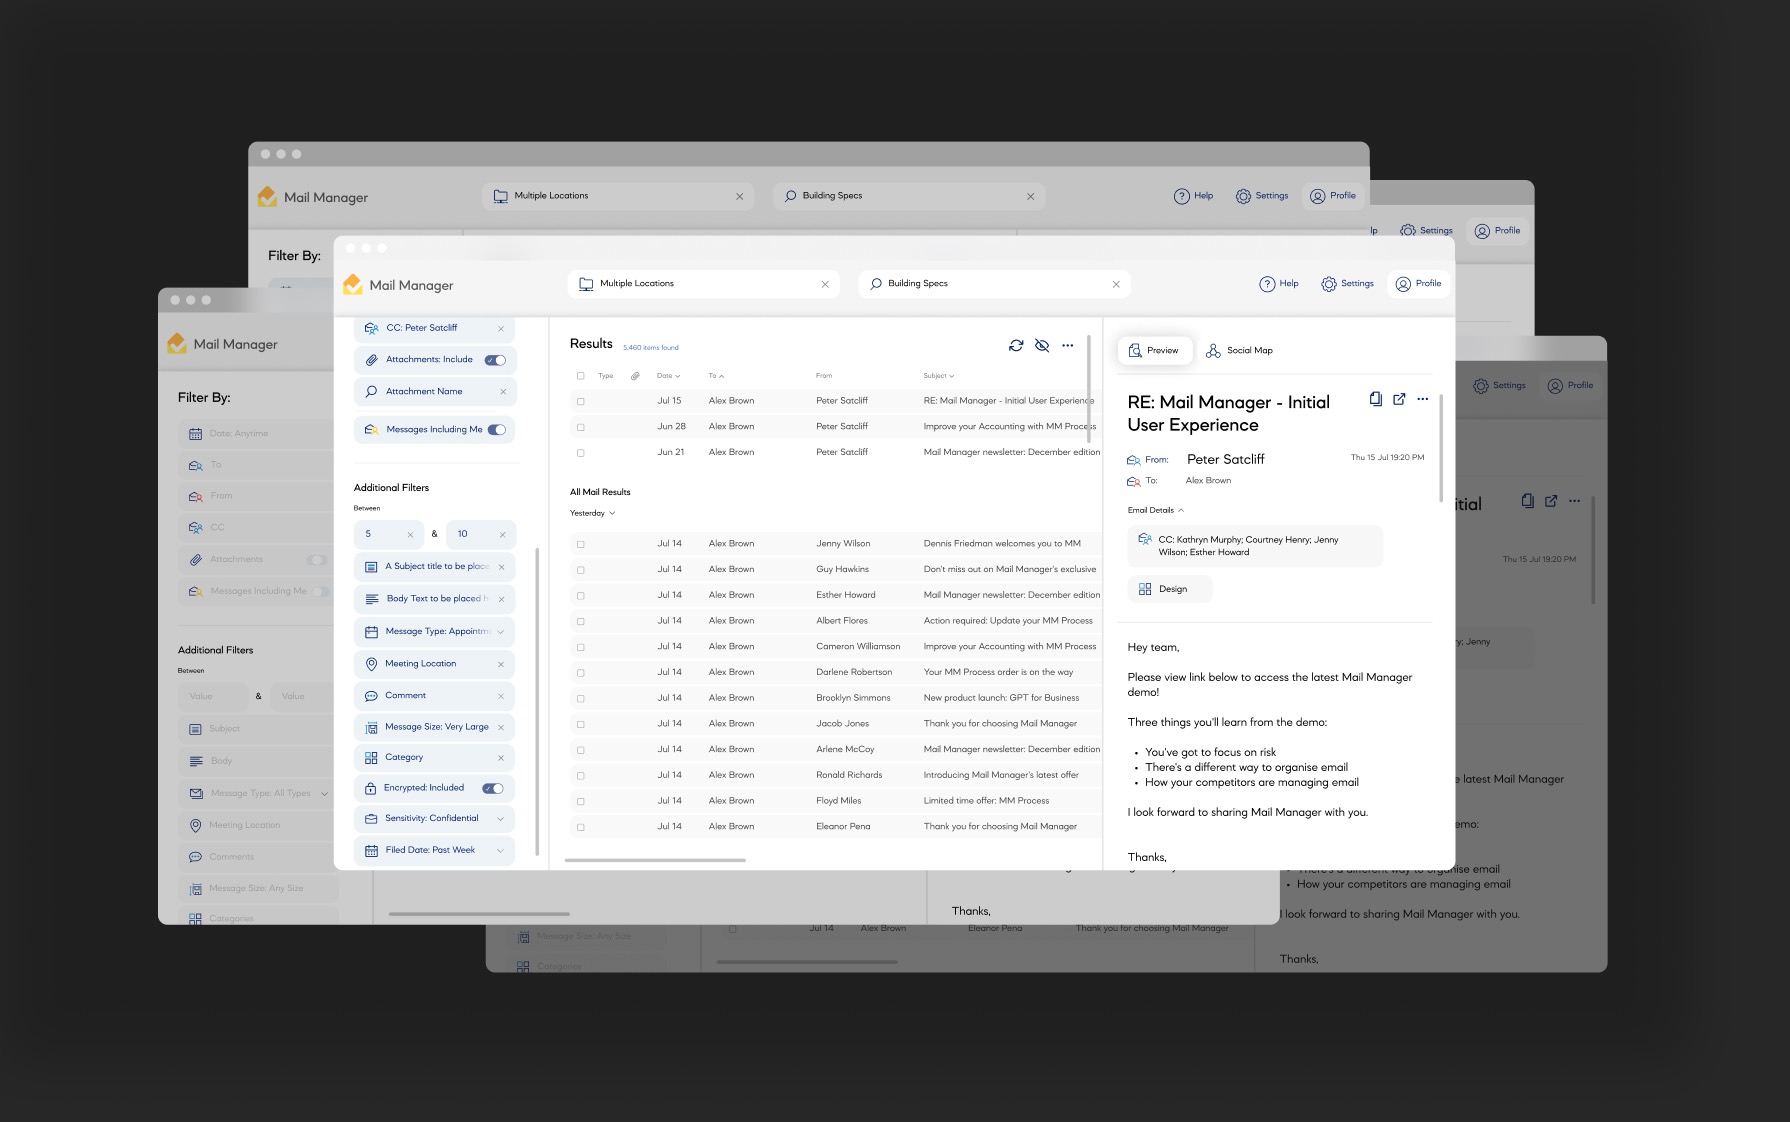Open the Help question mark icon
The width and height of the screenshot is (1790, 1122).
pos(1266,283)
